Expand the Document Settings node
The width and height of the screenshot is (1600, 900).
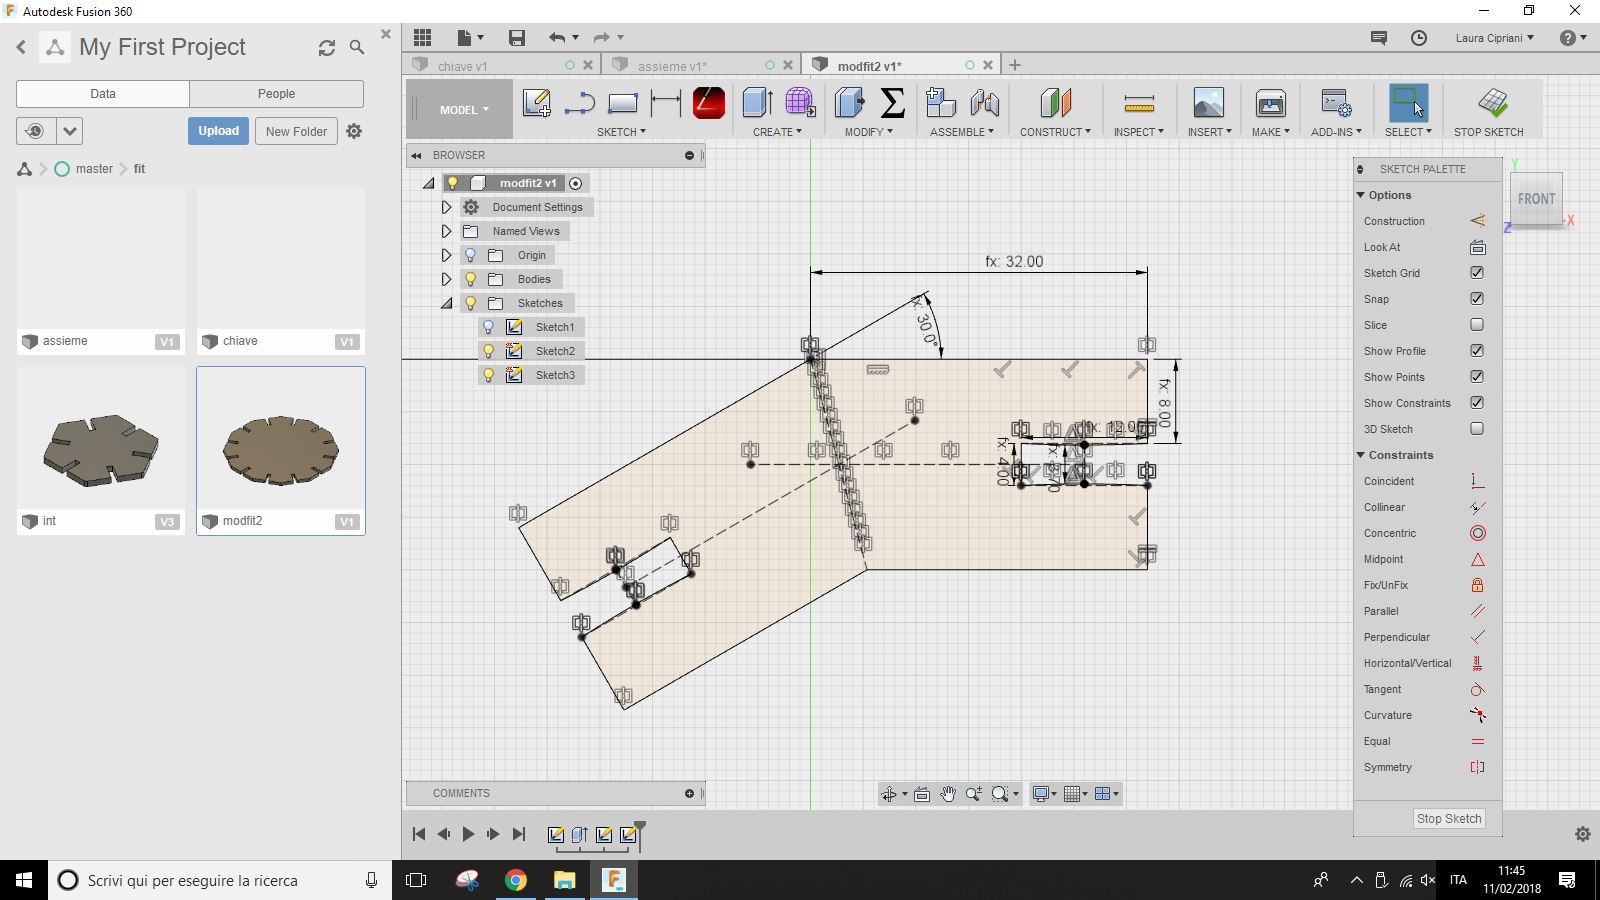[x=447, y=207]
